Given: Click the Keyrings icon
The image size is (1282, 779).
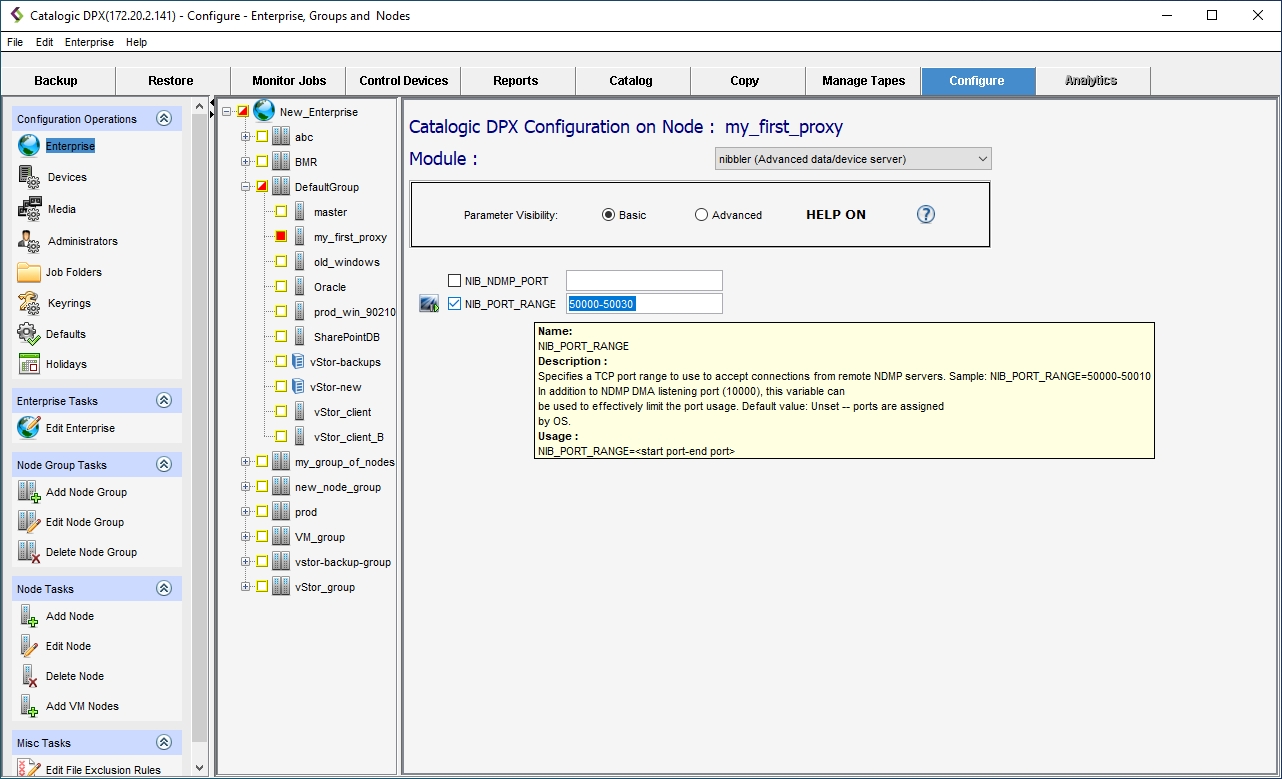Looking at the screenshot, I should [29, 303].
